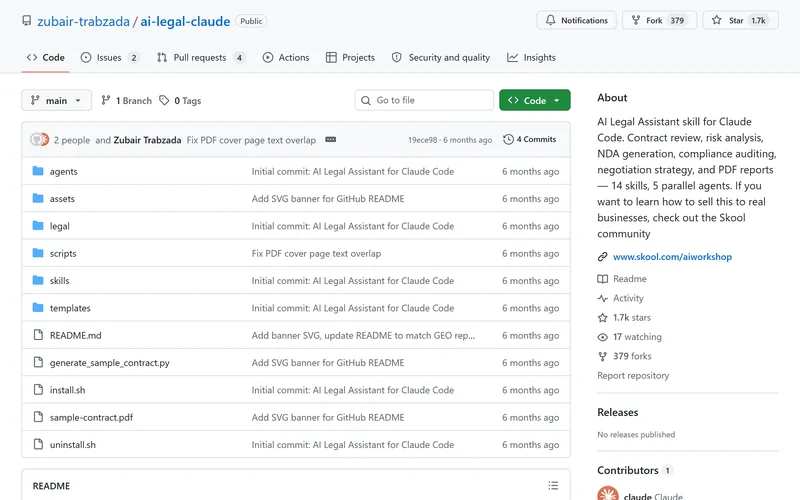This screenshot has height=500, width=800.
Task: Switch to the Code tab
Action: click(x=46, y=58)
